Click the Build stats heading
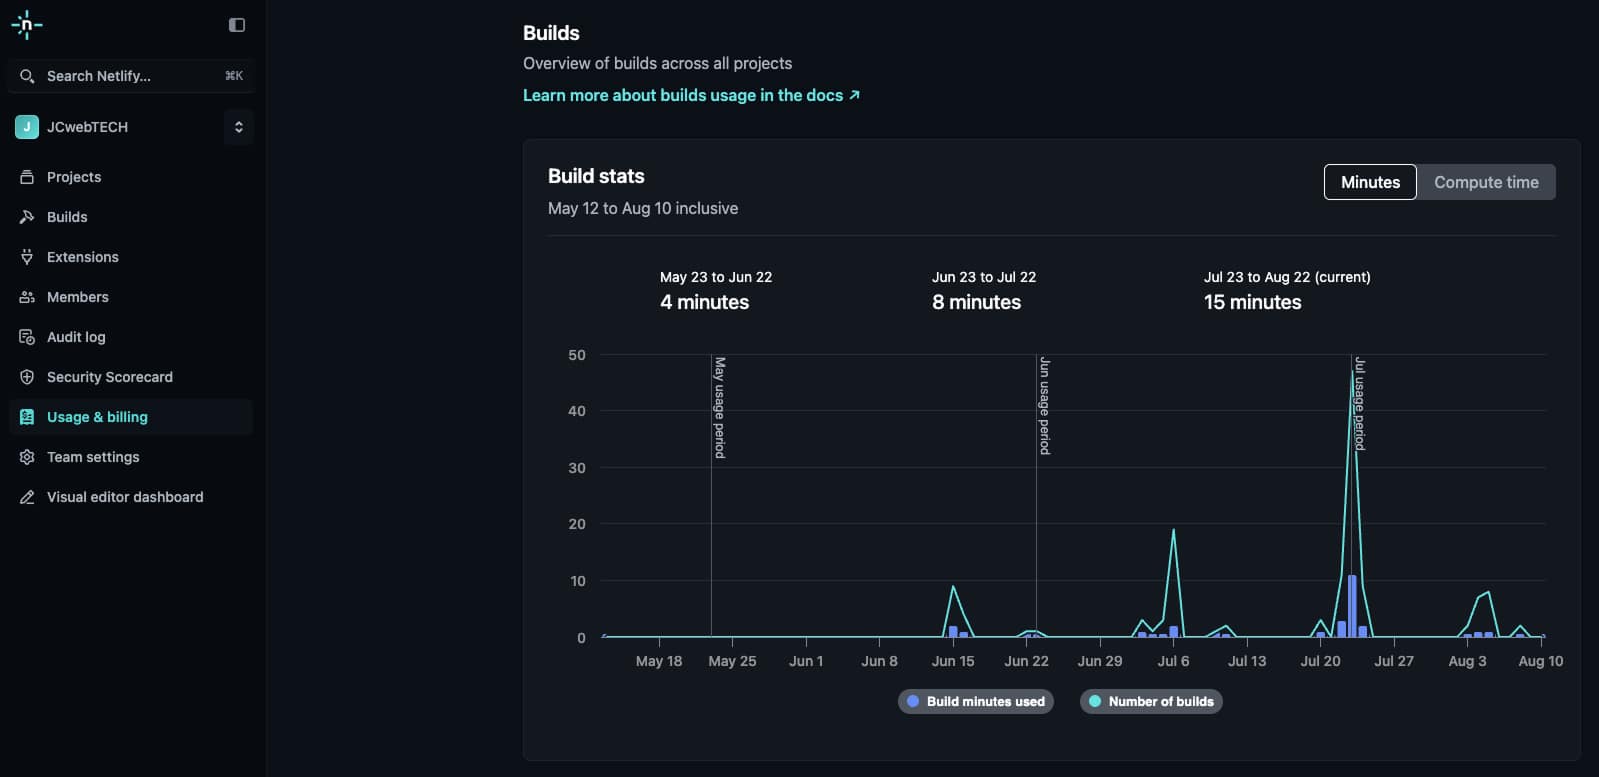The height and width of the screenshot is (777, 1599). (596, 176)
